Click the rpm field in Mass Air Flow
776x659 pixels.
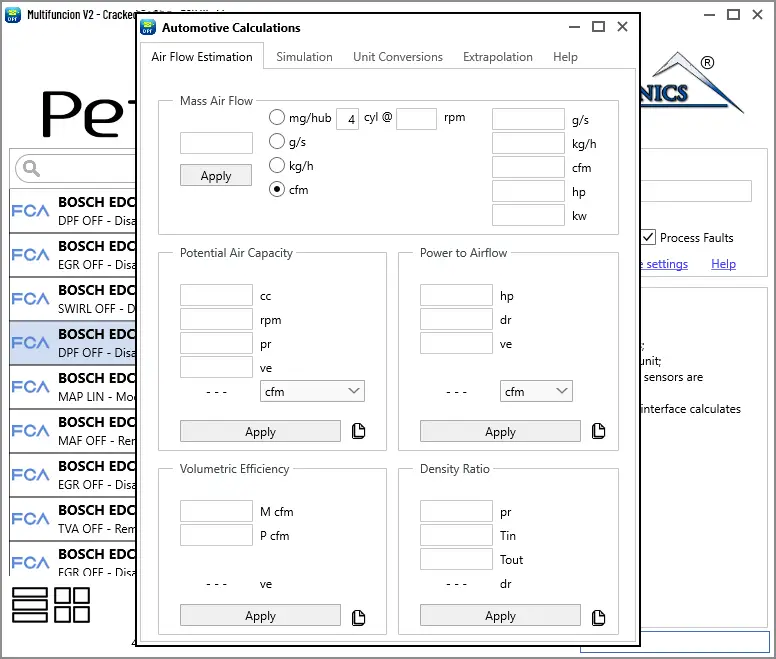(416, 119)
